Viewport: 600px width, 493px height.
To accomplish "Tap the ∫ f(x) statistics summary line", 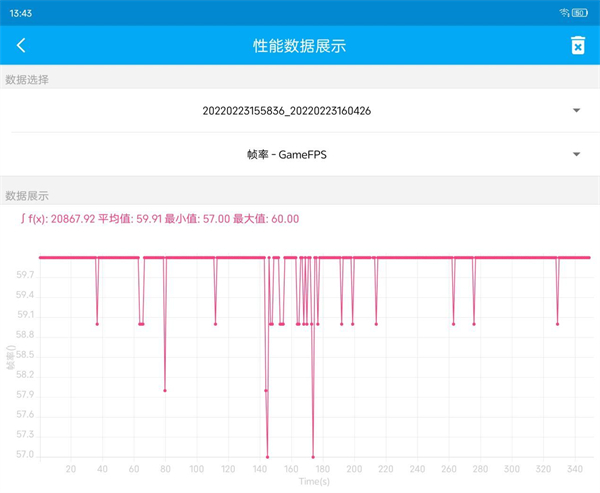I will [x=159, y=219].
